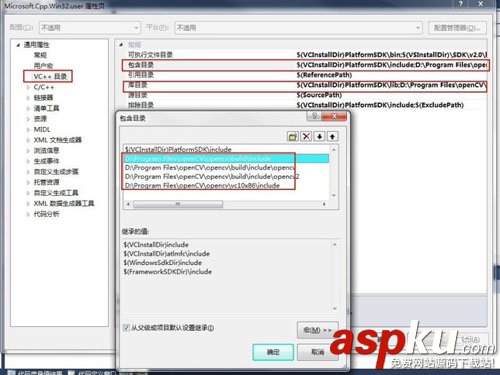This screenshot has height=375, width=500.
Task: Expand the MIDL tree node
Action: click(x=28, y=129)
